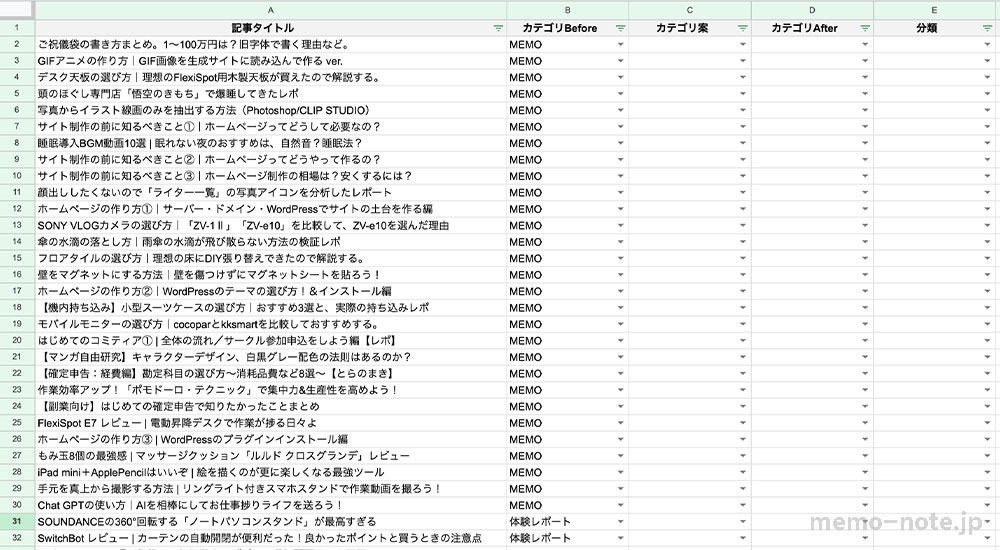Select cell もみ玉8個の最強感 title
The image size is (1000, 550).
coord(271,456)
